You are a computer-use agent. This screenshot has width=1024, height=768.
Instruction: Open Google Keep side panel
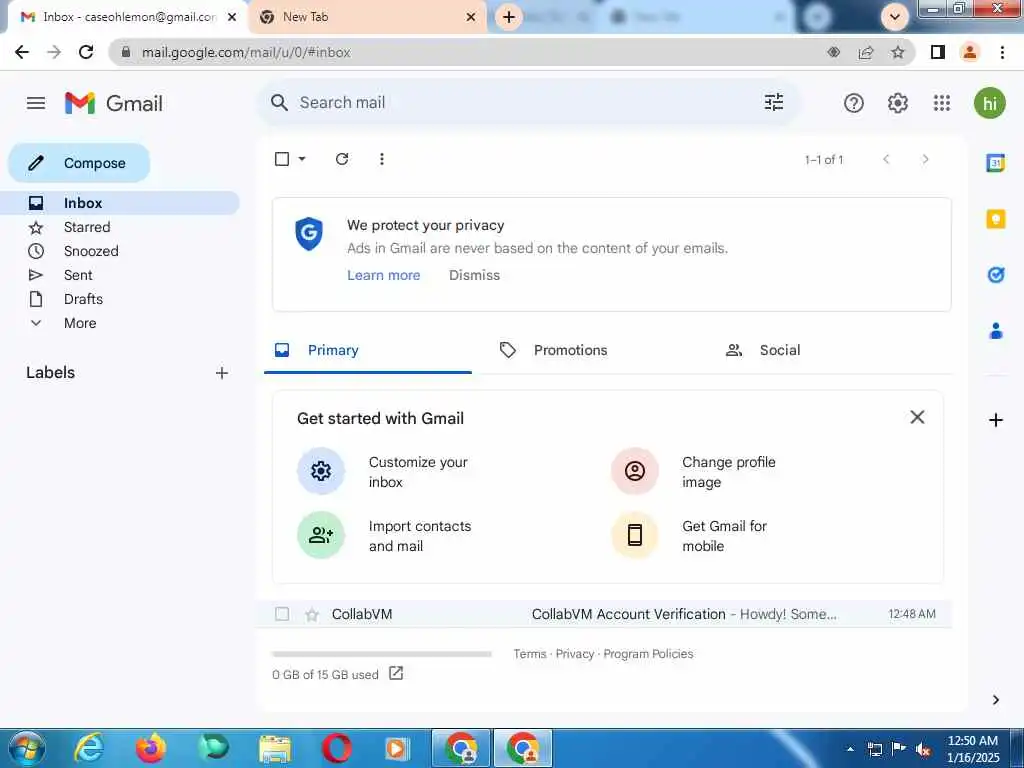[x=995, y=219]
